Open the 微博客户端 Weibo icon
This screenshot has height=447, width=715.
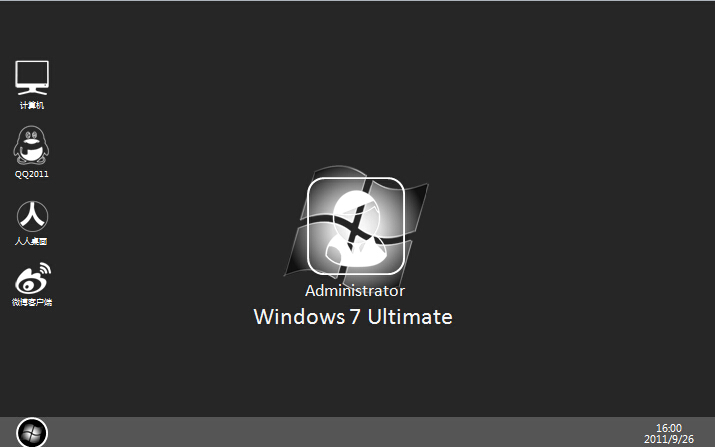pos(32,278)
